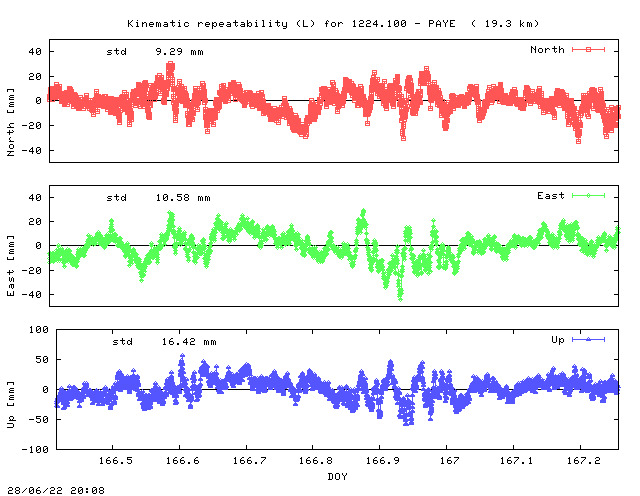
Task: Click the timestamp '28/06/22 20:08'
Action: 56,490
